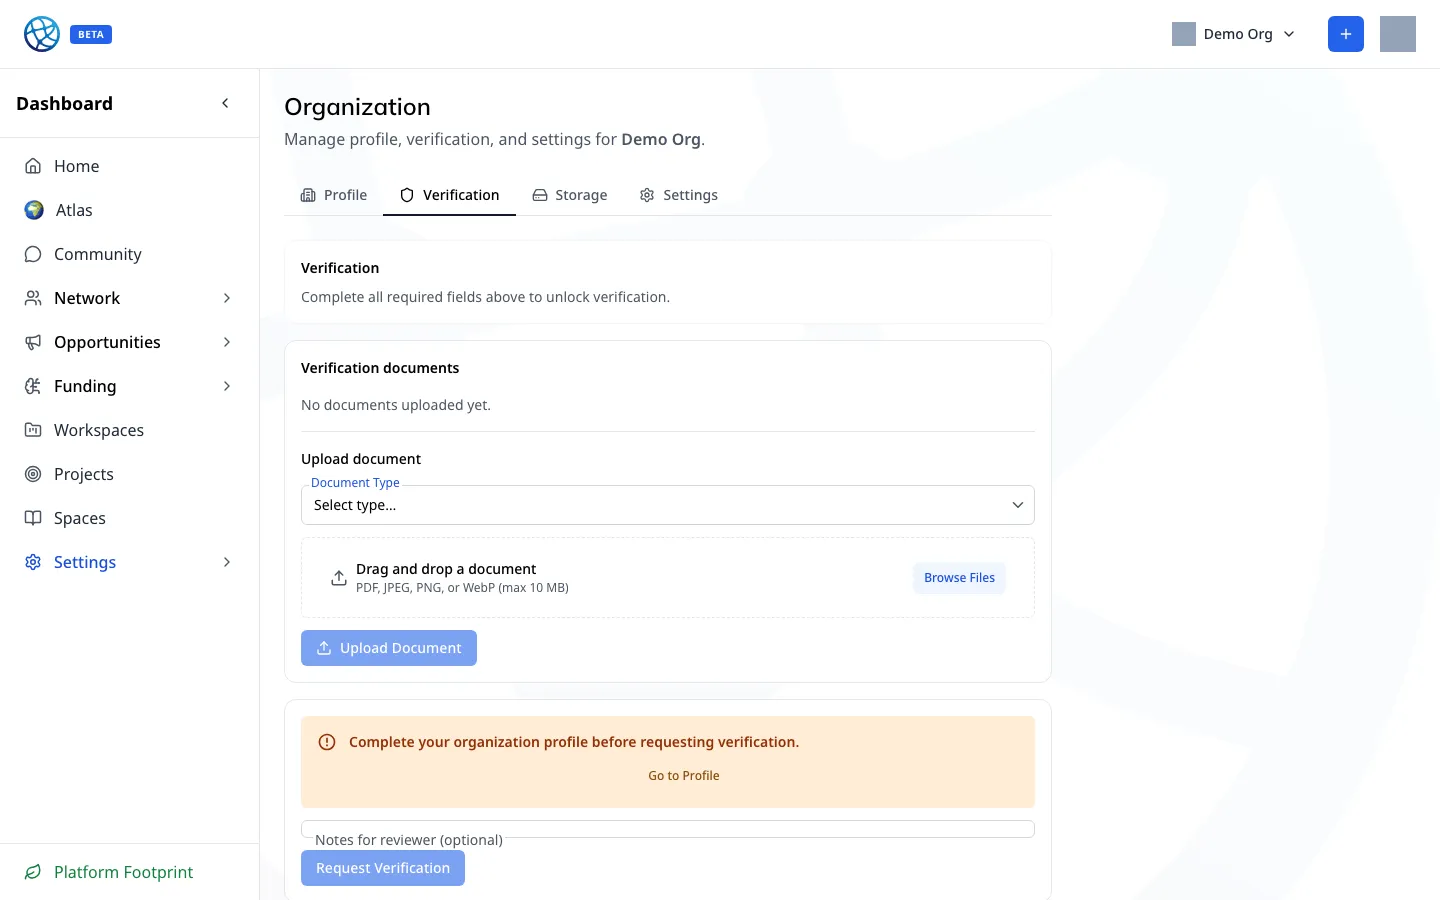The width and height of the screenshot is (1440, 900).
Task: Click the Workspaces icon
Action: [33, 430]
